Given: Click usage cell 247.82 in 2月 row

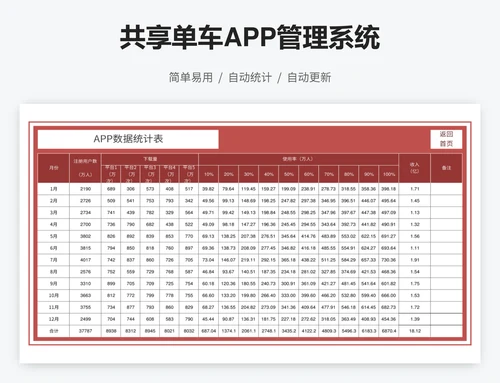Looking at the screenshot, I should pos(289,201).
